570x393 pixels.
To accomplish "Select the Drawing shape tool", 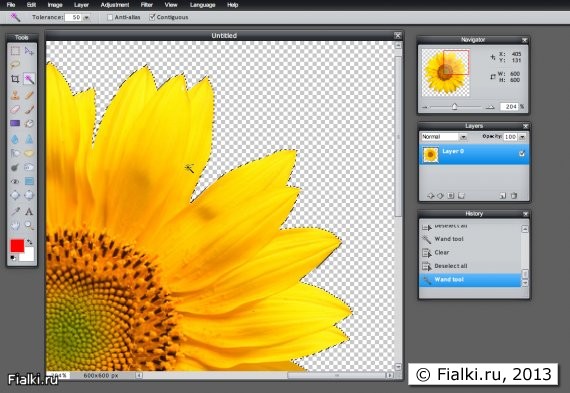I will (29, 181).
